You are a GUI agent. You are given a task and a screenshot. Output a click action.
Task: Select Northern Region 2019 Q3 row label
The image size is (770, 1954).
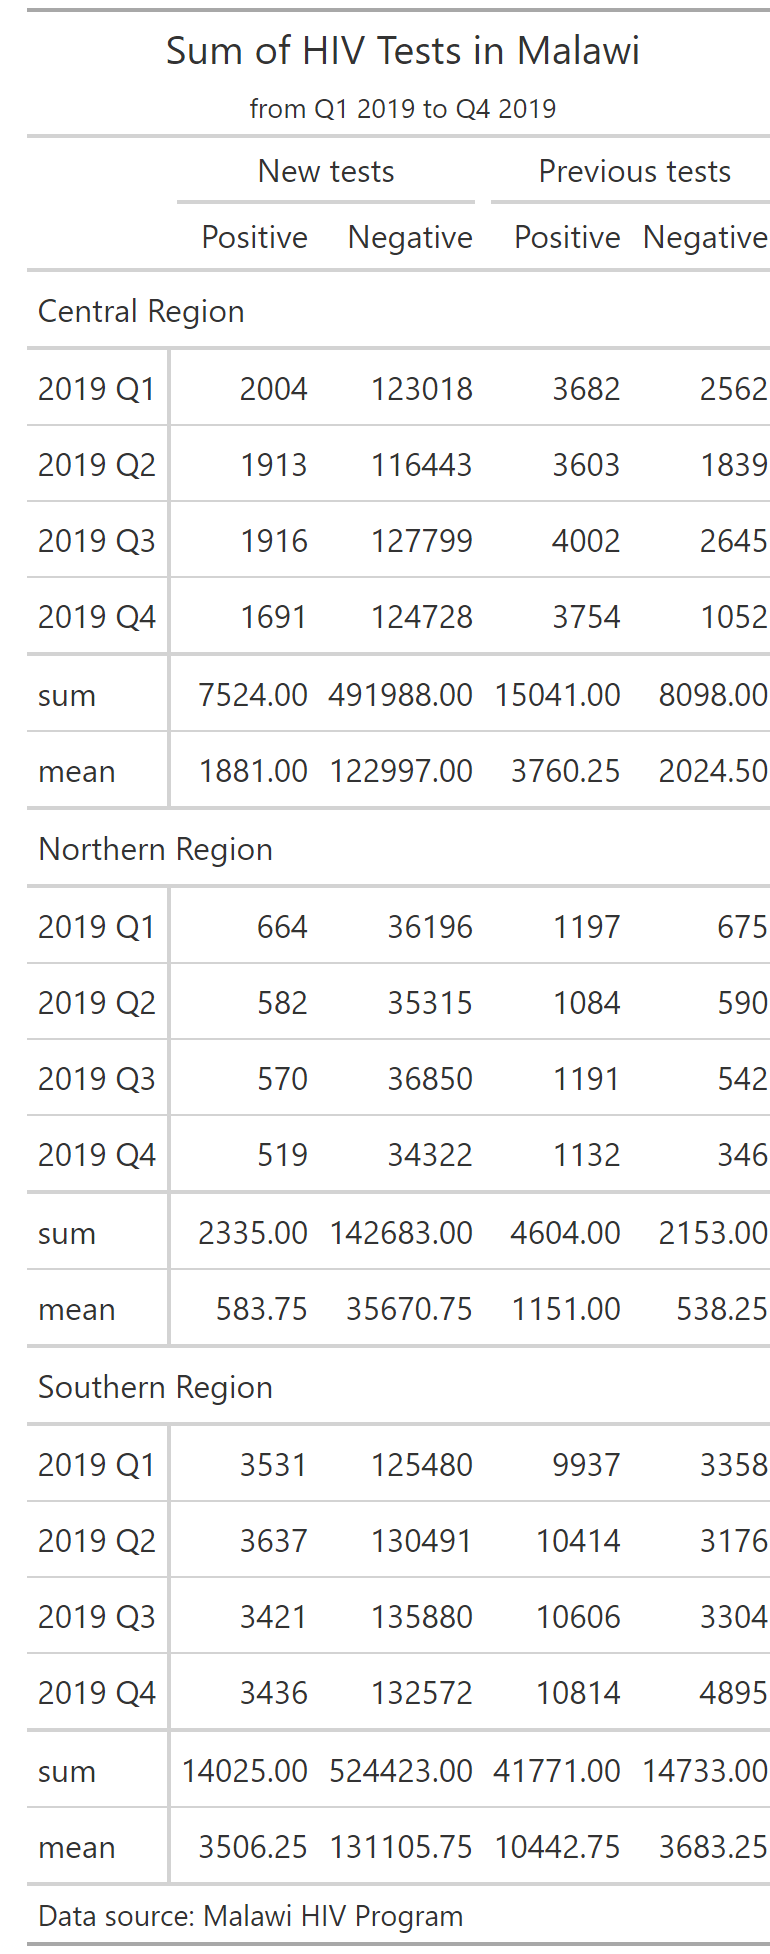tap(97, 1079)
